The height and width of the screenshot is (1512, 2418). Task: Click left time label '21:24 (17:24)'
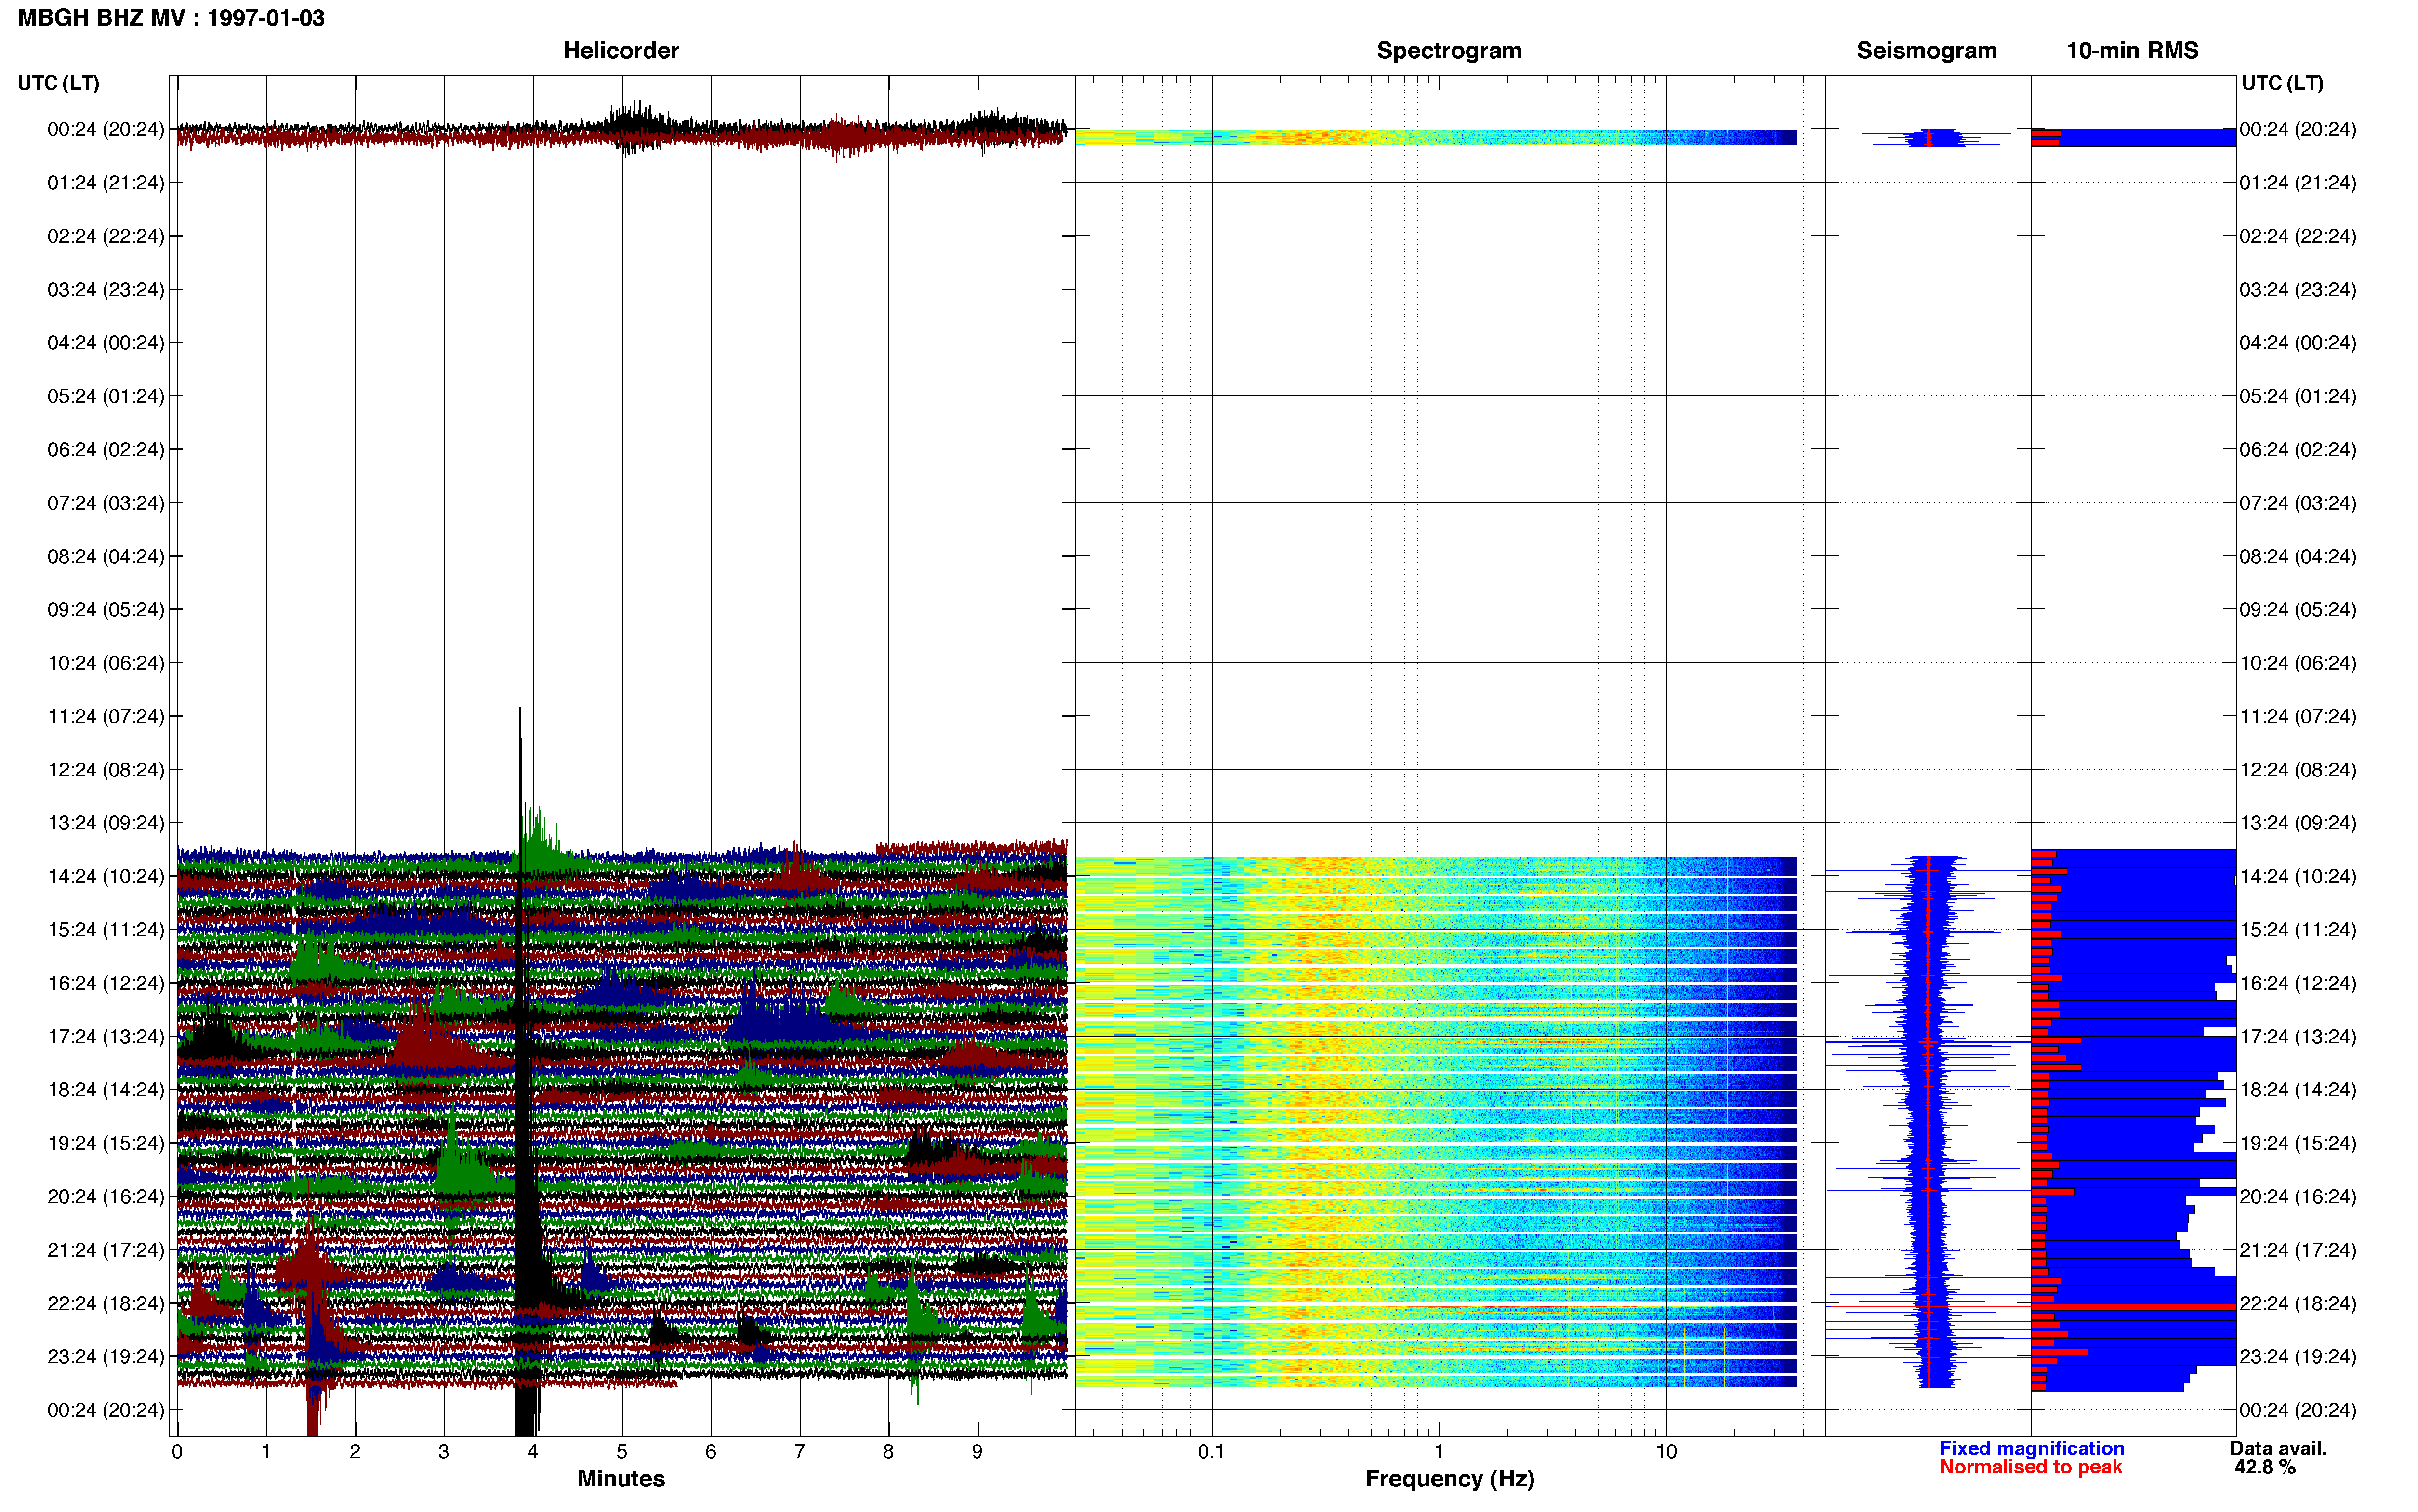tap(106, 1250)
